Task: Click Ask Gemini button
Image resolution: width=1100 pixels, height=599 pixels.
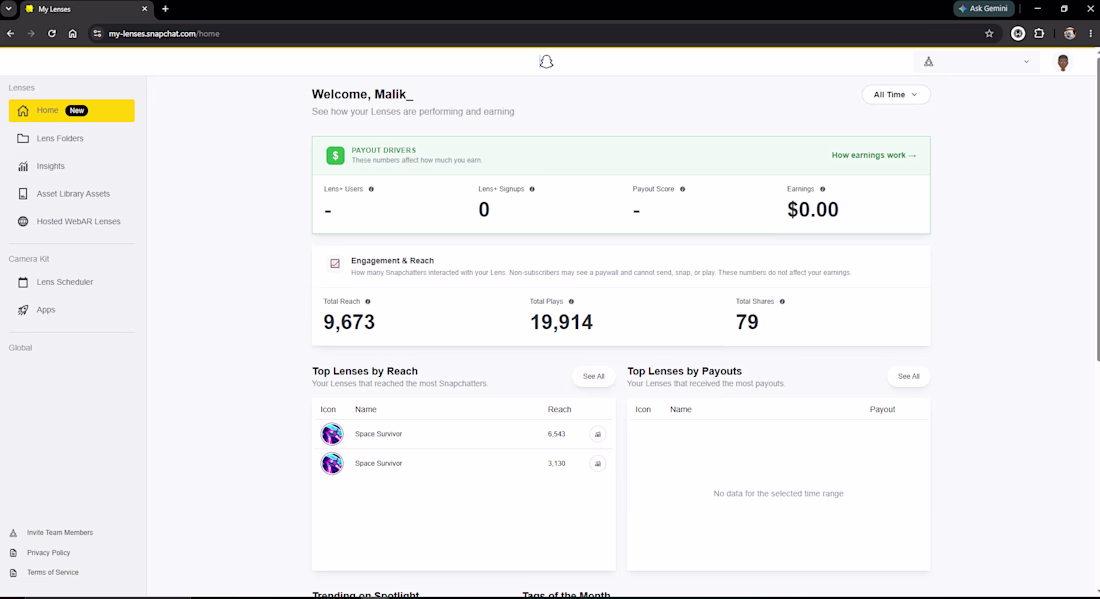Action: (x=984, y=8)
